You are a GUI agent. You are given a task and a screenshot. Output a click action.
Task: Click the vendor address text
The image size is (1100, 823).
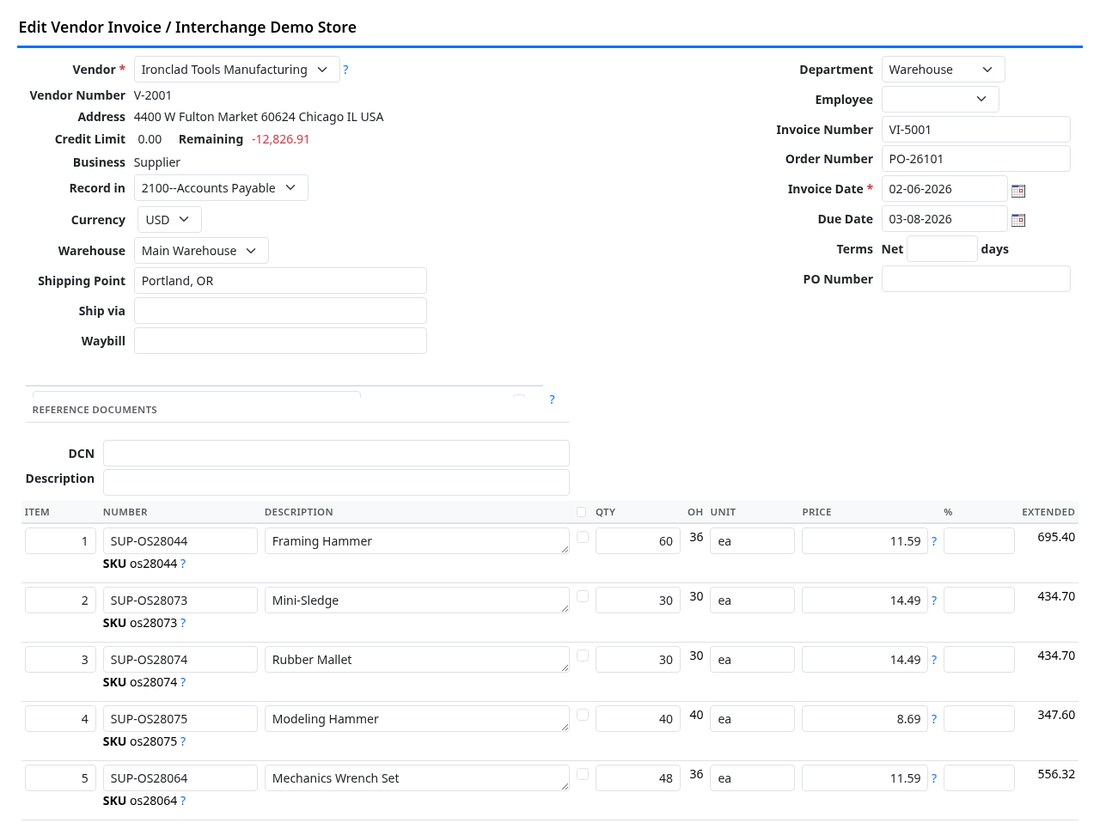point(258,117)
